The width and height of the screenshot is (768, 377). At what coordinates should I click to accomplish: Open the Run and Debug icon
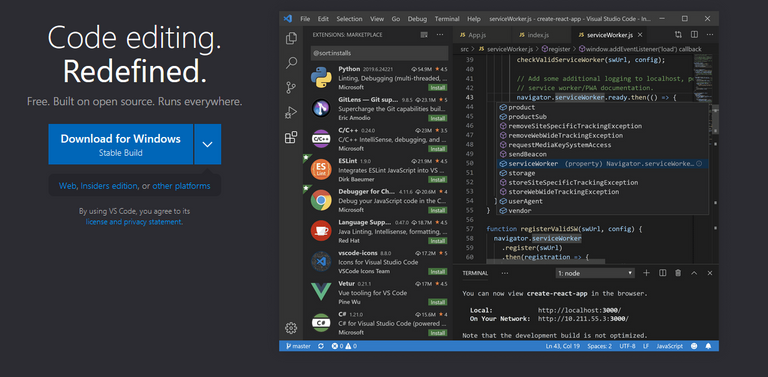point(291,113)
